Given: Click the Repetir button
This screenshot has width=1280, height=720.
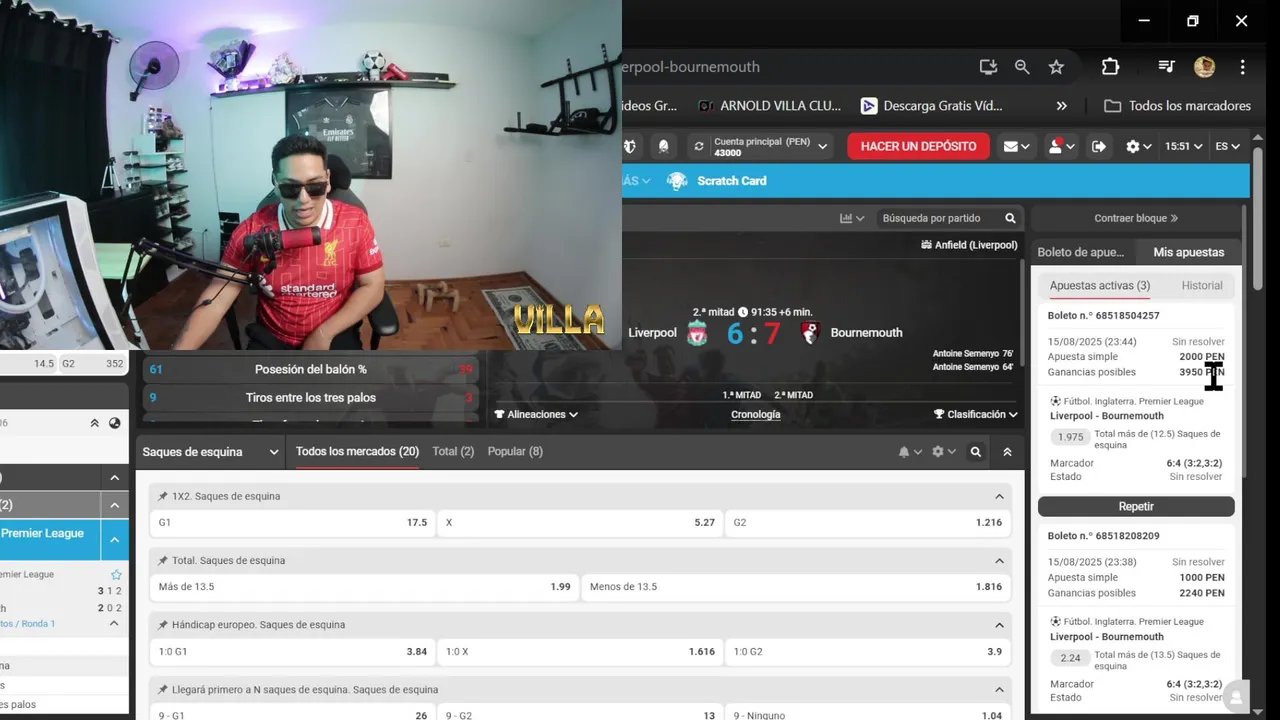Looking at the screenshot, I should [x=1136, y=506].
